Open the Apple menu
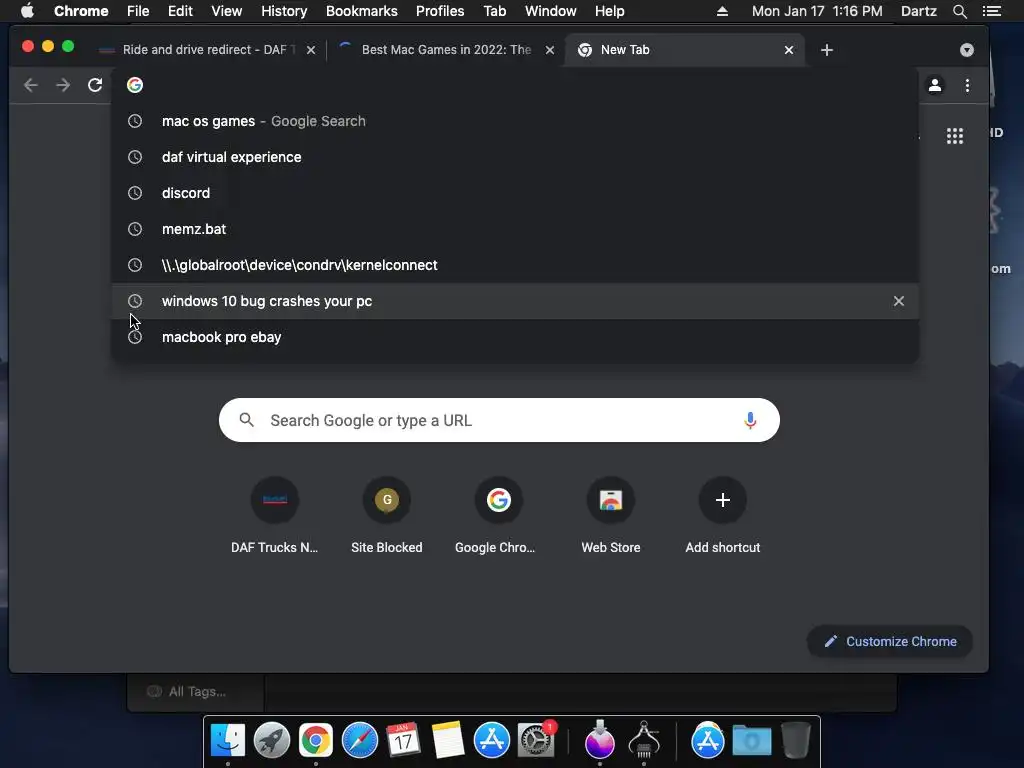The width and height of the screenshot is (1024, 768). tap(27, 11)
